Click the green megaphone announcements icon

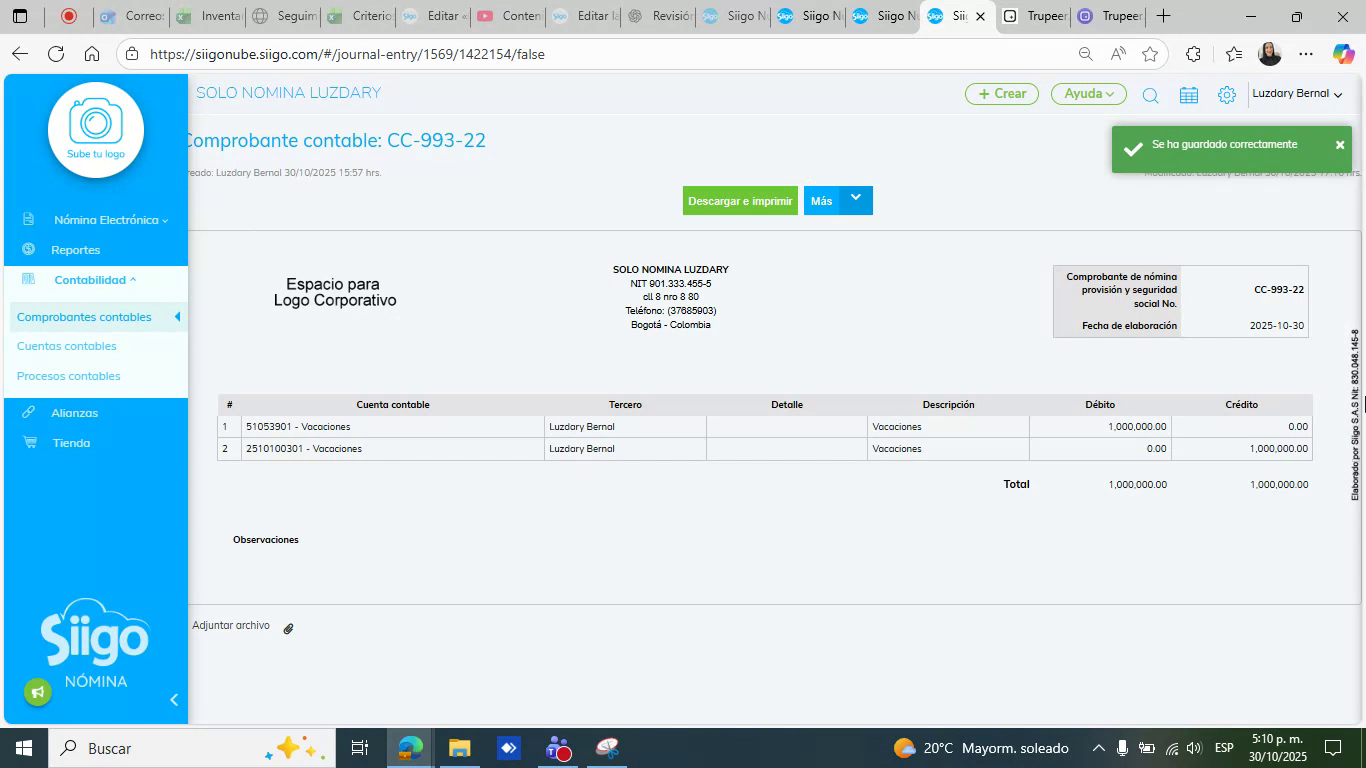click(x=38, y=692)
